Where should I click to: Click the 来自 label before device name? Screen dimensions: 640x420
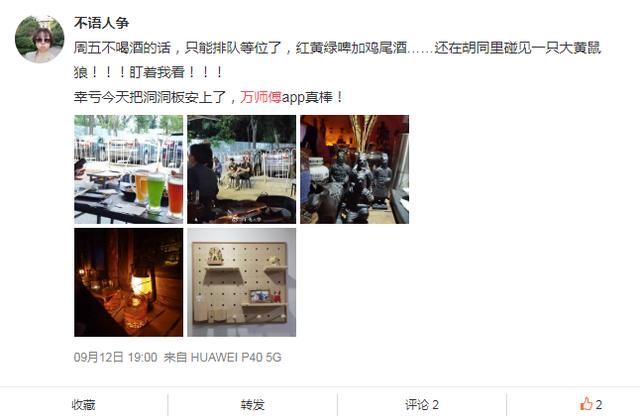pos(175,358)
